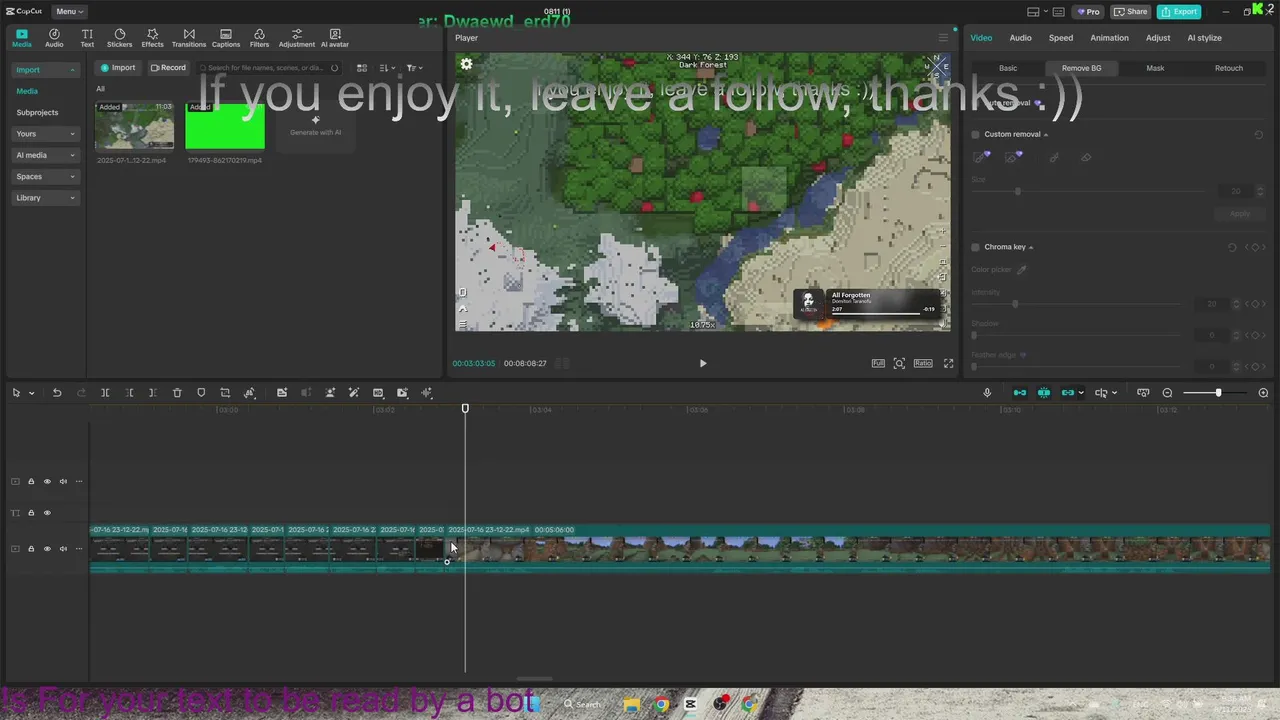Viewport: 1280px width, 720px height.
Task: Switch to the Animation properties tab
Action: pos(1109,38)
